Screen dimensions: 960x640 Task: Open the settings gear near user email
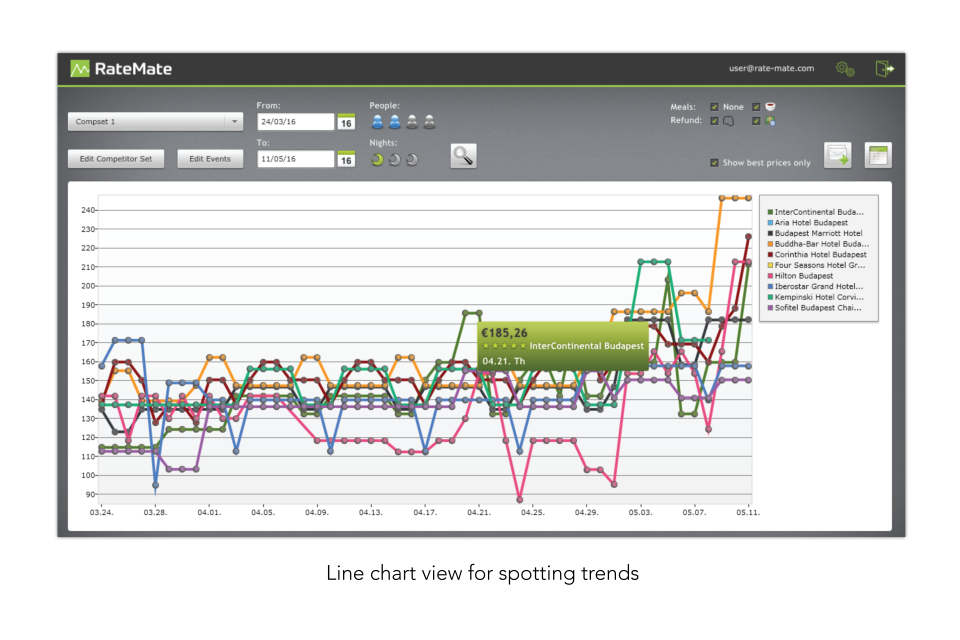click(845, 68)
